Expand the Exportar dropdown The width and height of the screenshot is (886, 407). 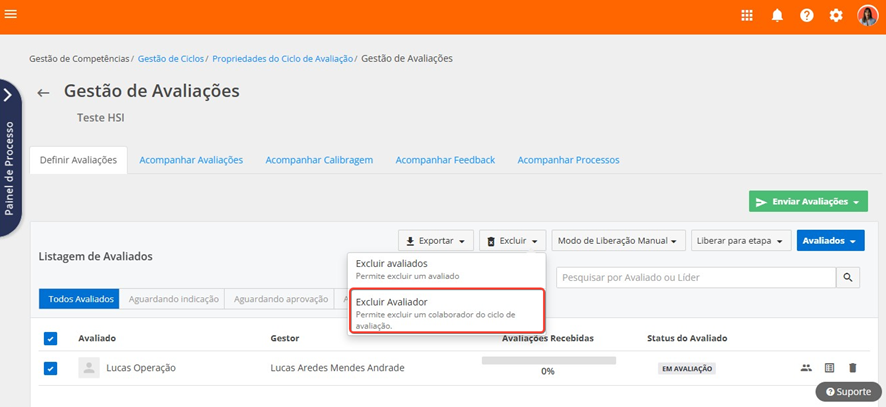click(436, 241)
